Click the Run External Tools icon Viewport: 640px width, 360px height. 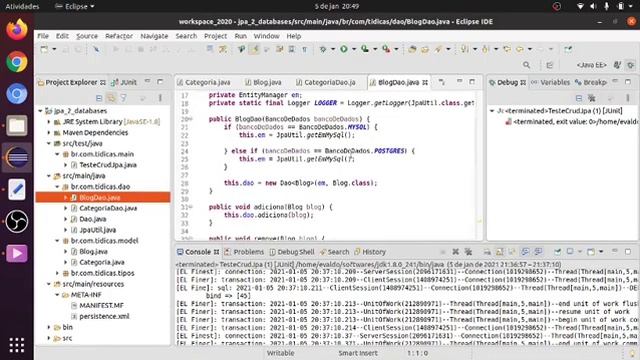pos(386,49)
